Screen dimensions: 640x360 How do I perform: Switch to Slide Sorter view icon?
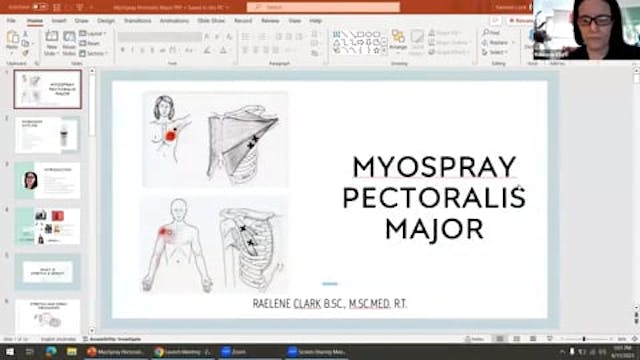517,339
